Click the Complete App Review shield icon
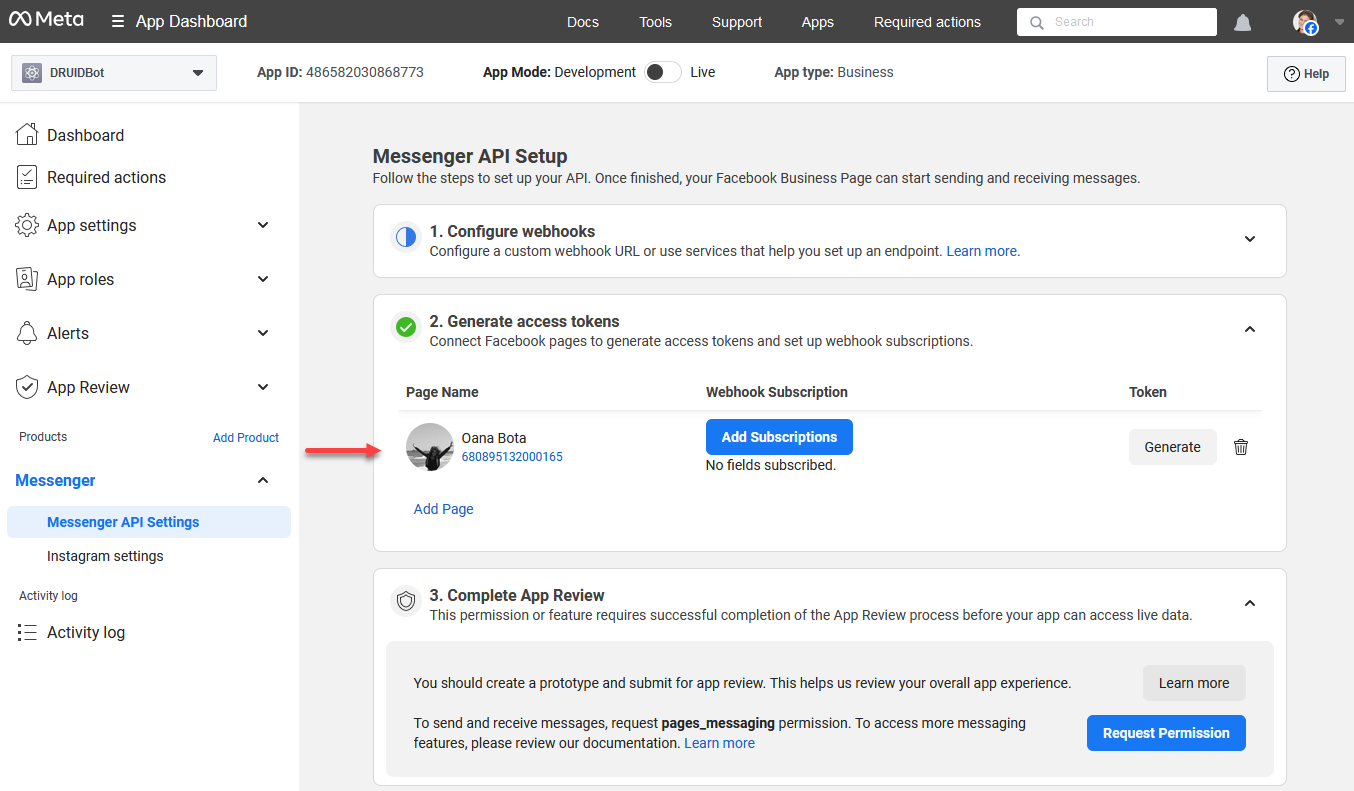This screenshot has height=791, width=1354. tap(405, 601)
